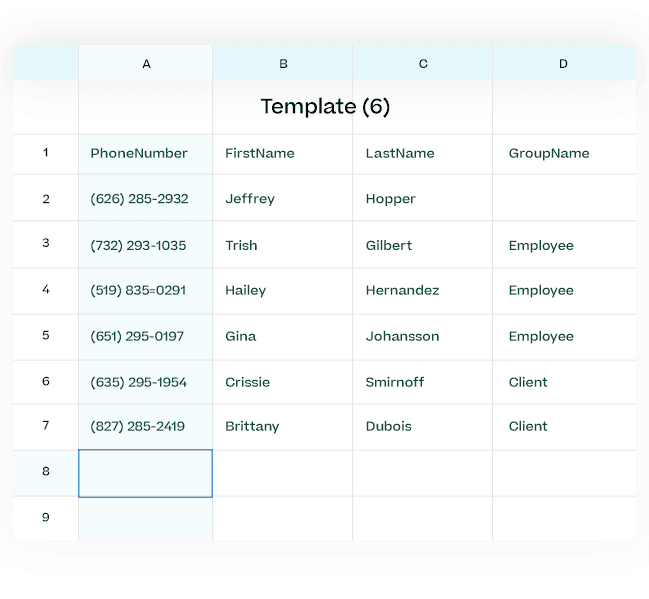
Task: Click column C header
Action: click(x=423, y=64)
